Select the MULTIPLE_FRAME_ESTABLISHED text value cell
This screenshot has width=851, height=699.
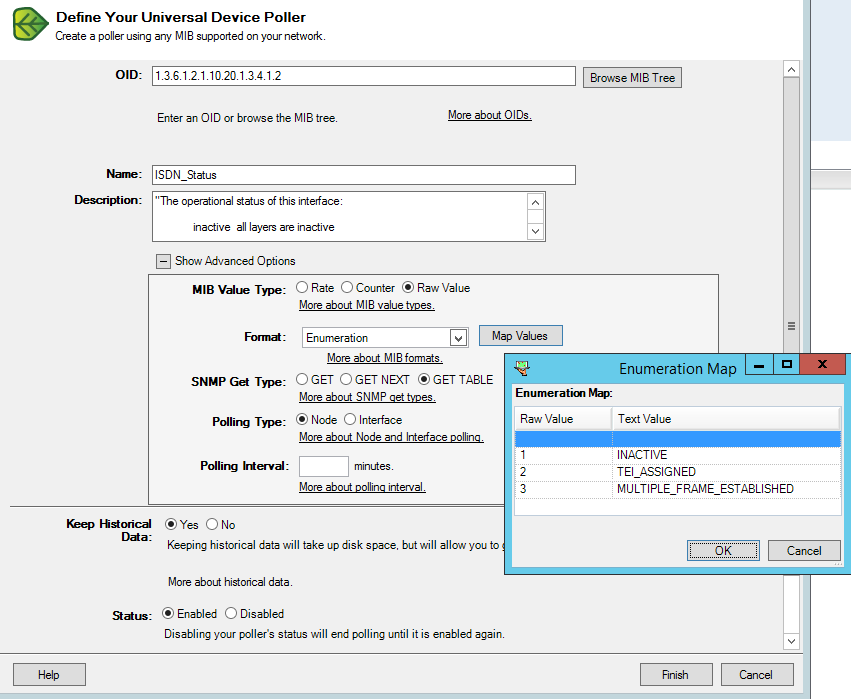point(727,488)
